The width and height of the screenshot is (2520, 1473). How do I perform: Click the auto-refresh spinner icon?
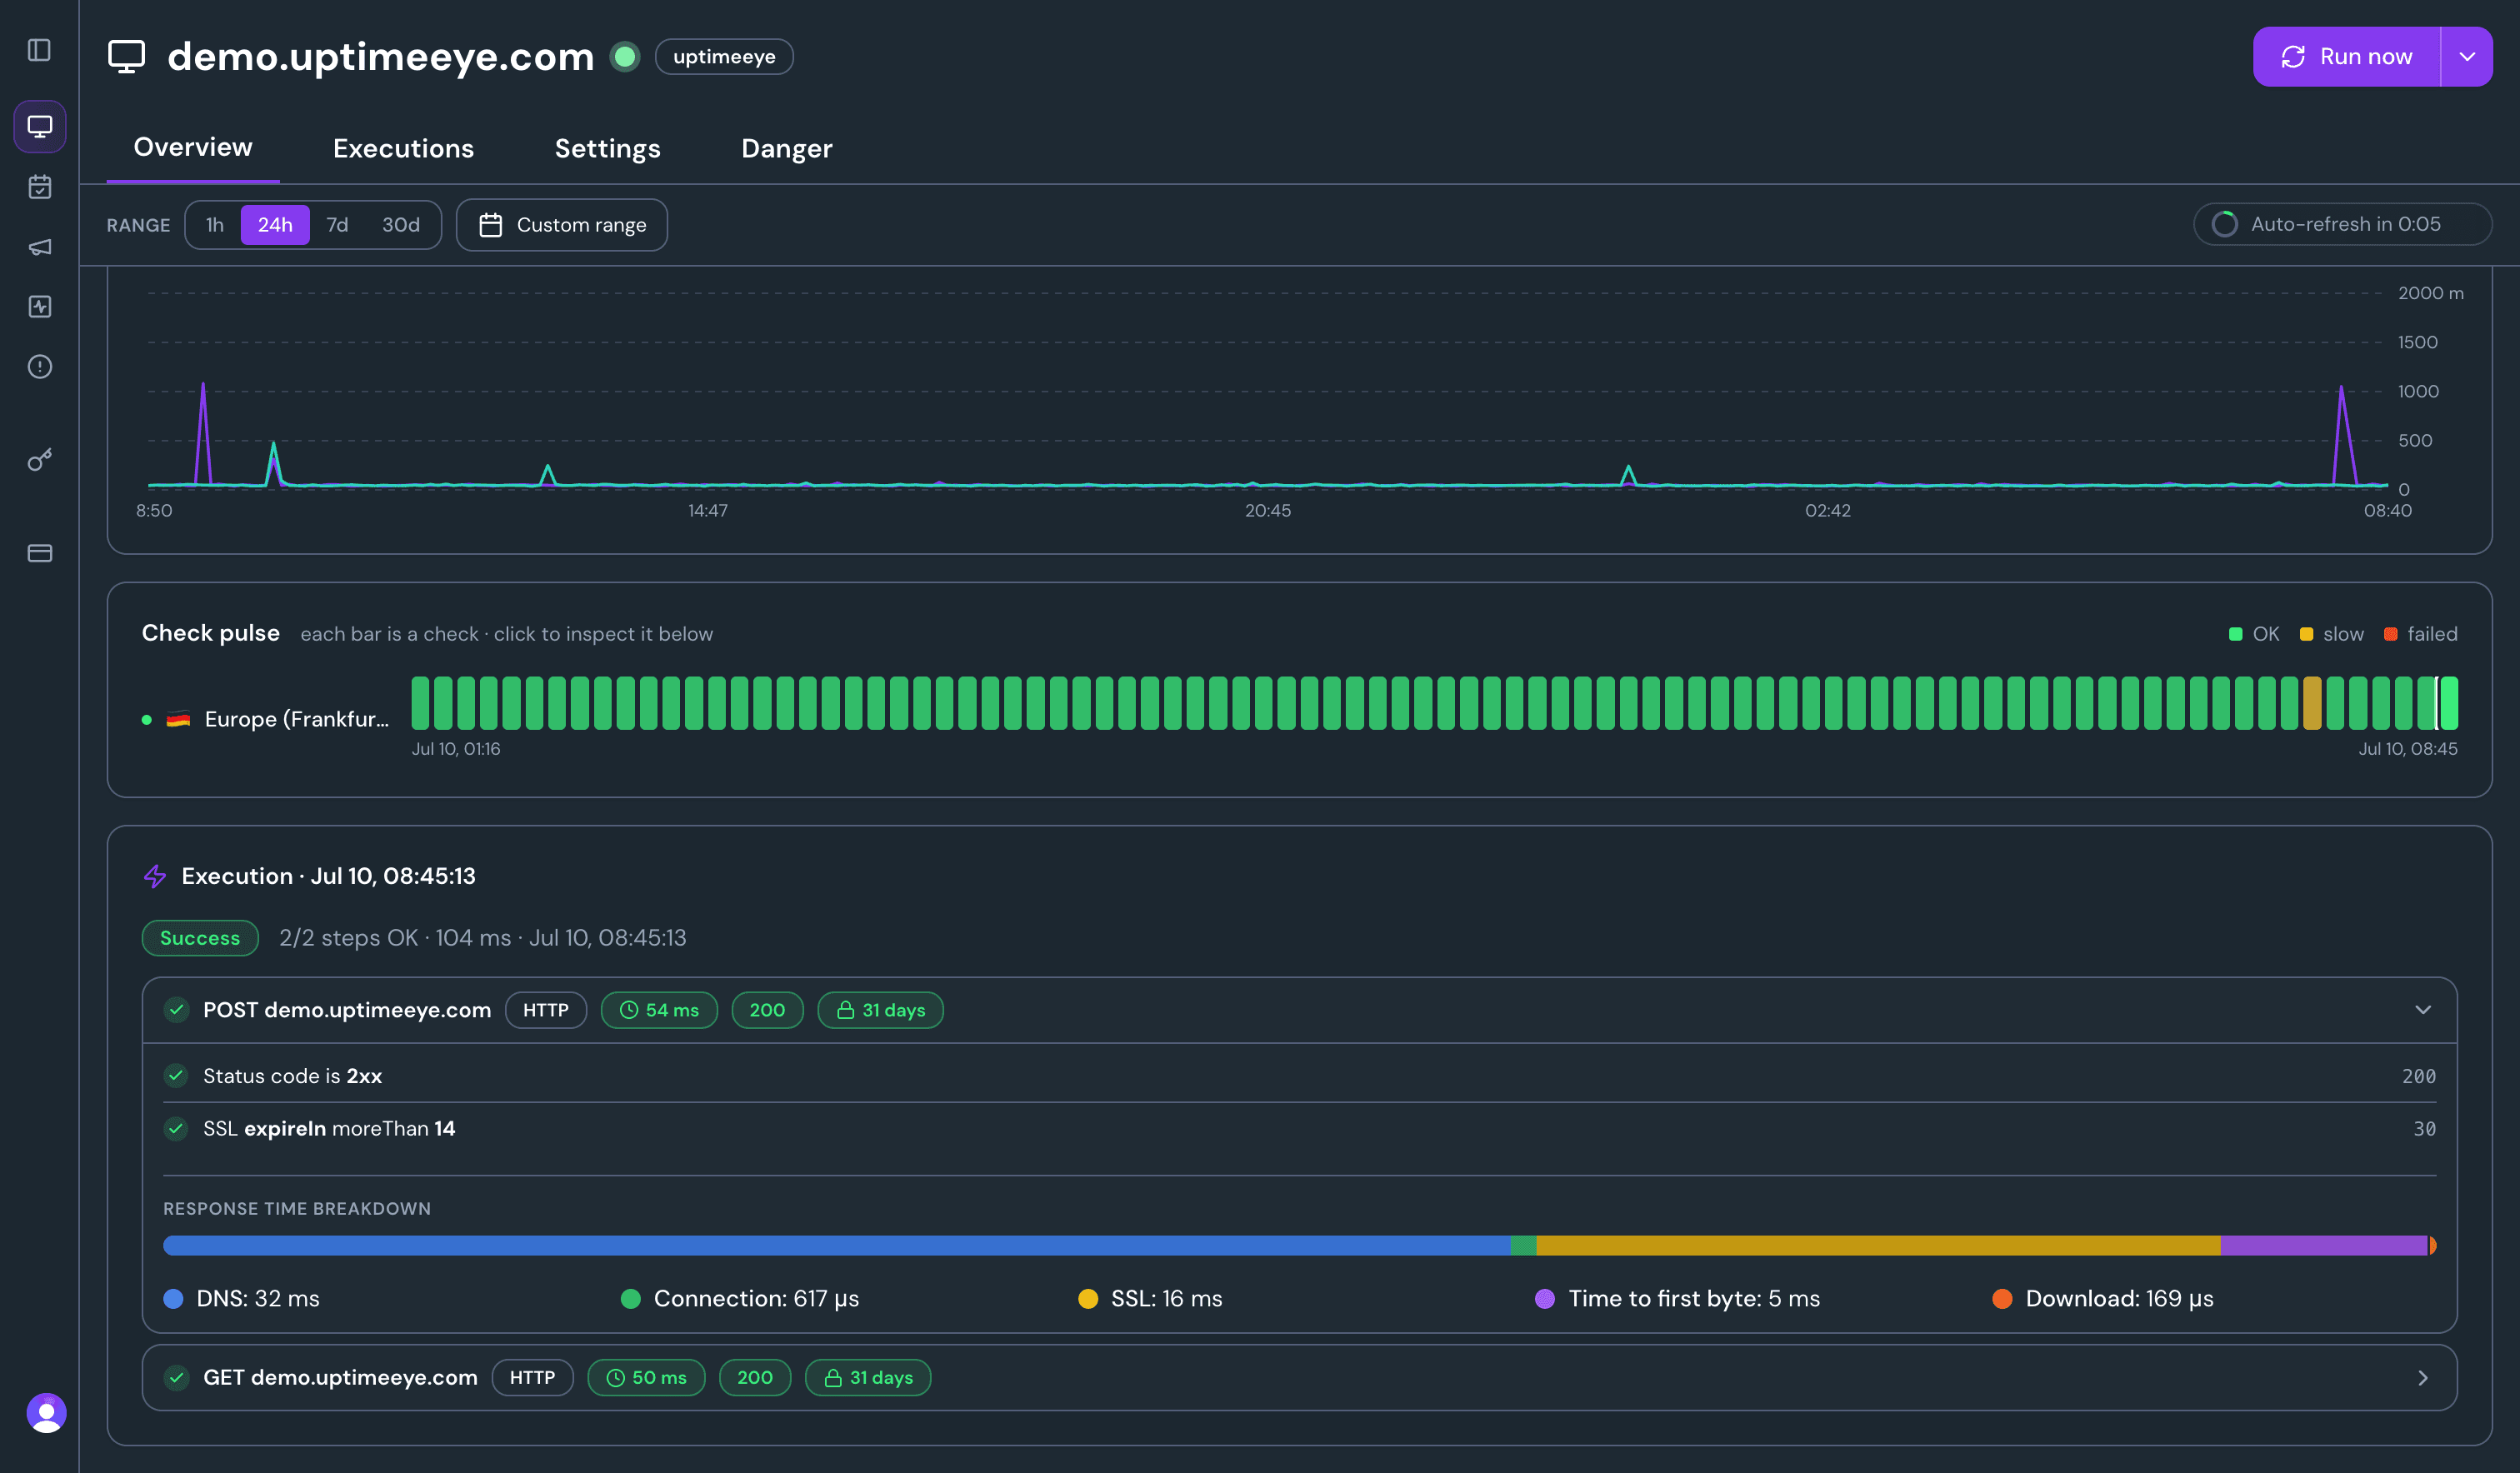[2224, 224]
